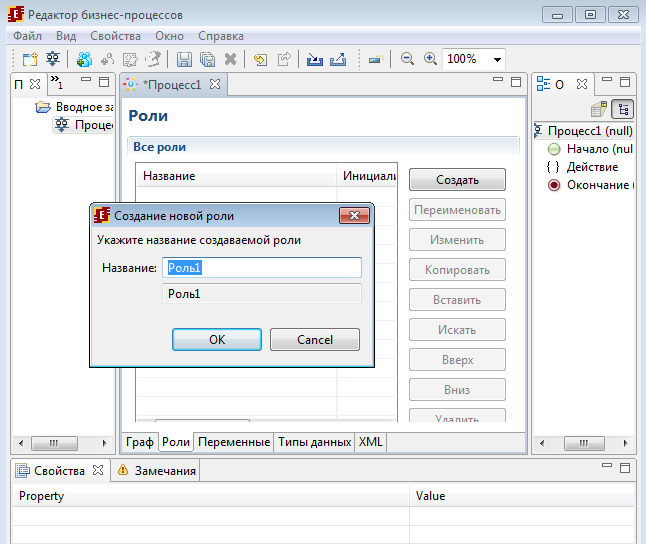Click the Изменить button
The height and width of the screenshot is (544, 646).
coord(457,240)
